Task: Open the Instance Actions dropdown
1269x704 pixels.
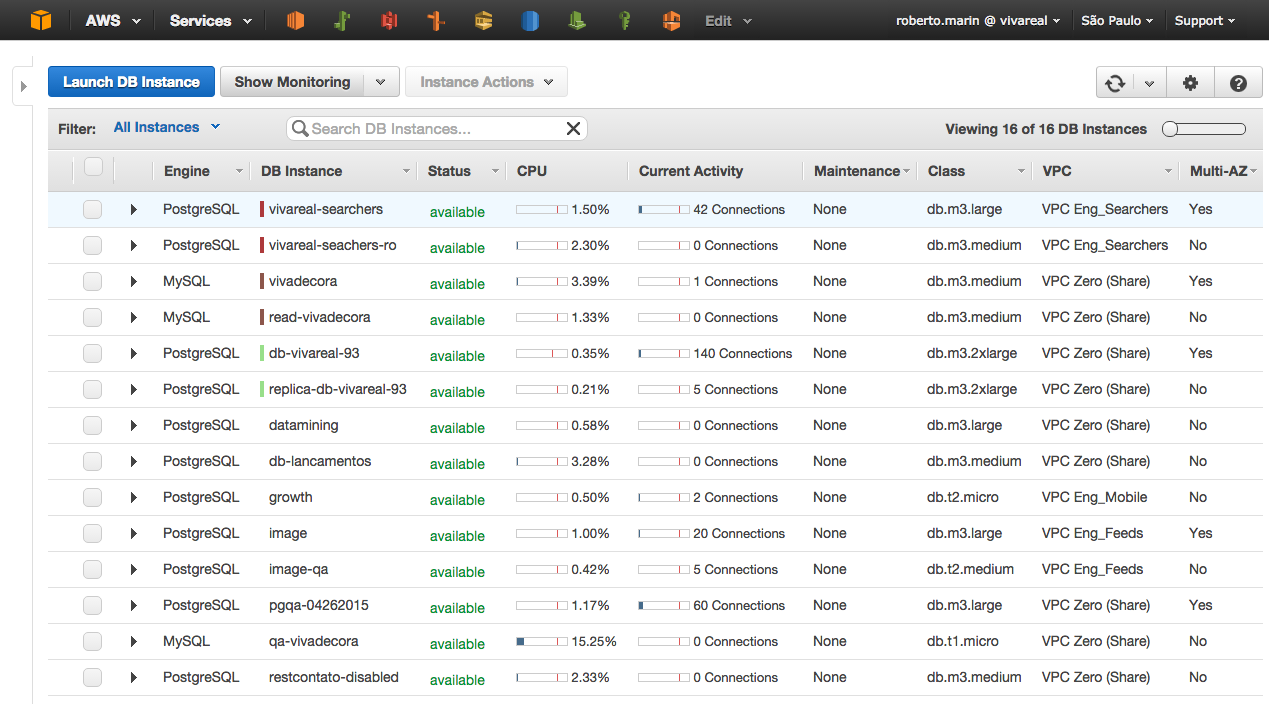Action: 486,82
